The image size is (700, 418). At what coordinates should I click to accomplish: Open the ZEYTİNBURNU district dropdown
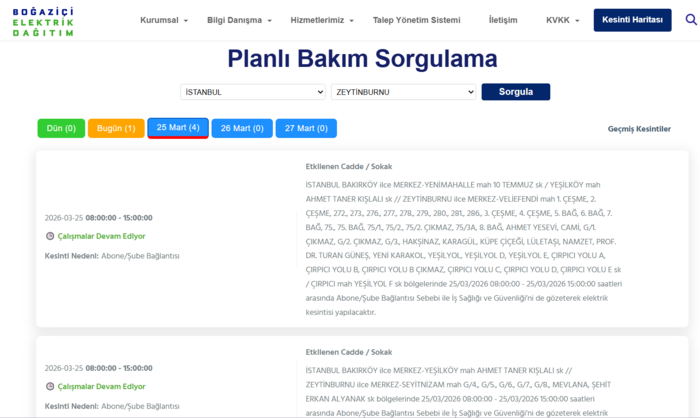(x=404, y=92)
